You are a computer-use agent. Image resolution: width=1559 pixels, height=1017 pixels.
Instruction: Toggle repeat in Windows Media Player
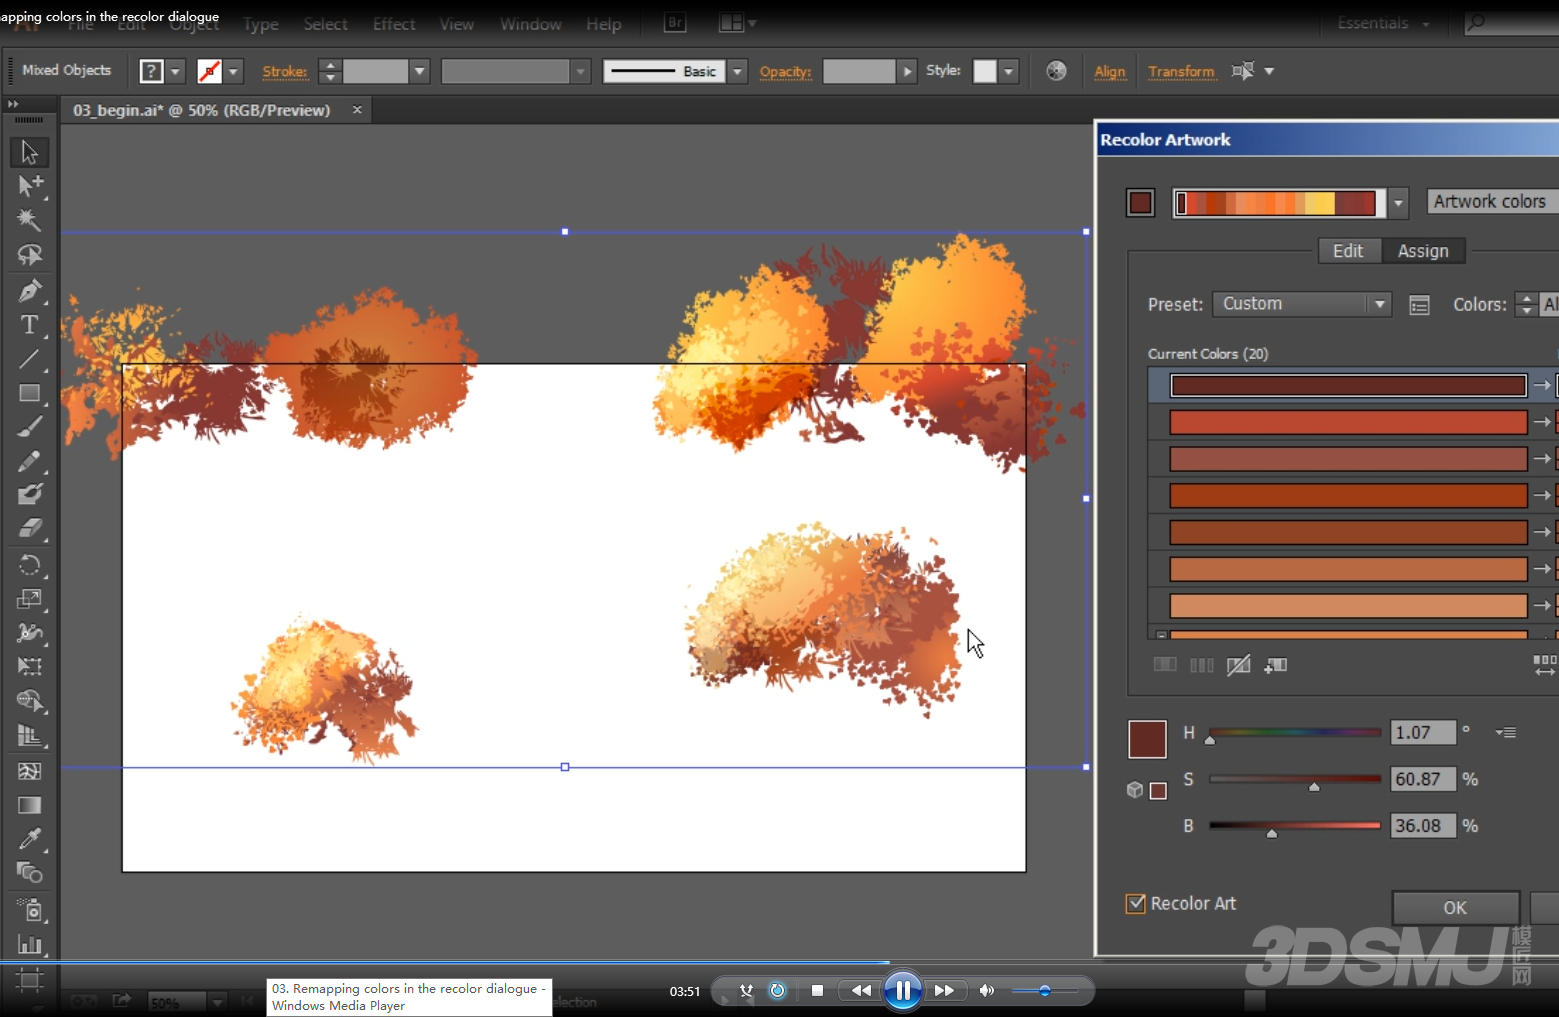point(777,990)
